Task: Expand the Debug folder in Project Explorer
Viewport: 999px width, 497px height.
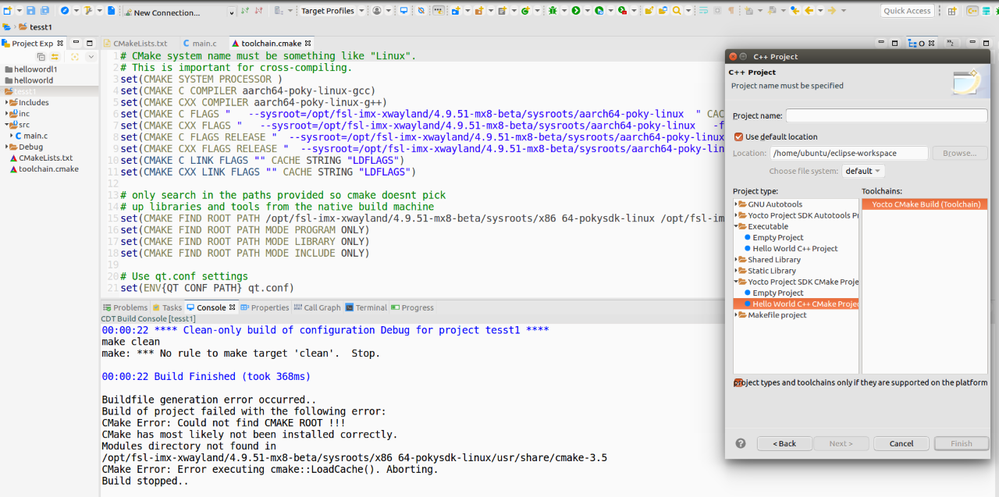Action: point(6,147)
